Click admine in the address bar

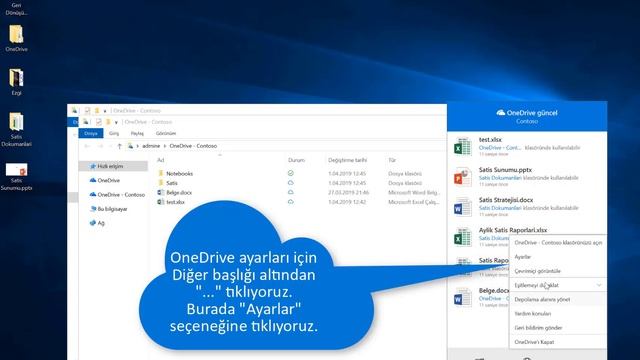click(x=151, y=146)
